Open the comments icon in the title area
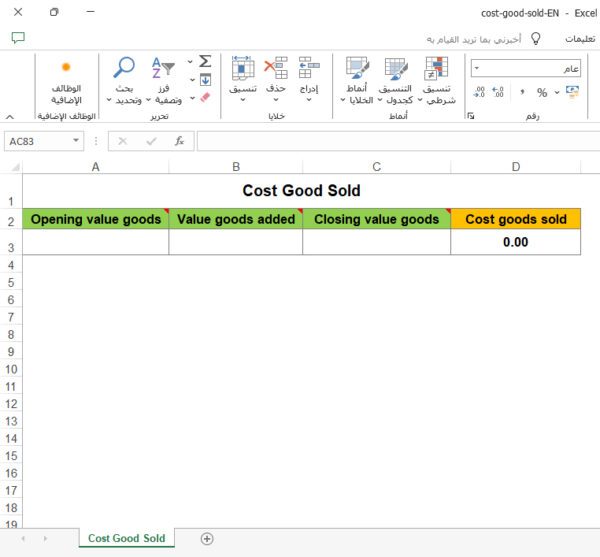The image size is (600, 557). (x=18, y=38)
